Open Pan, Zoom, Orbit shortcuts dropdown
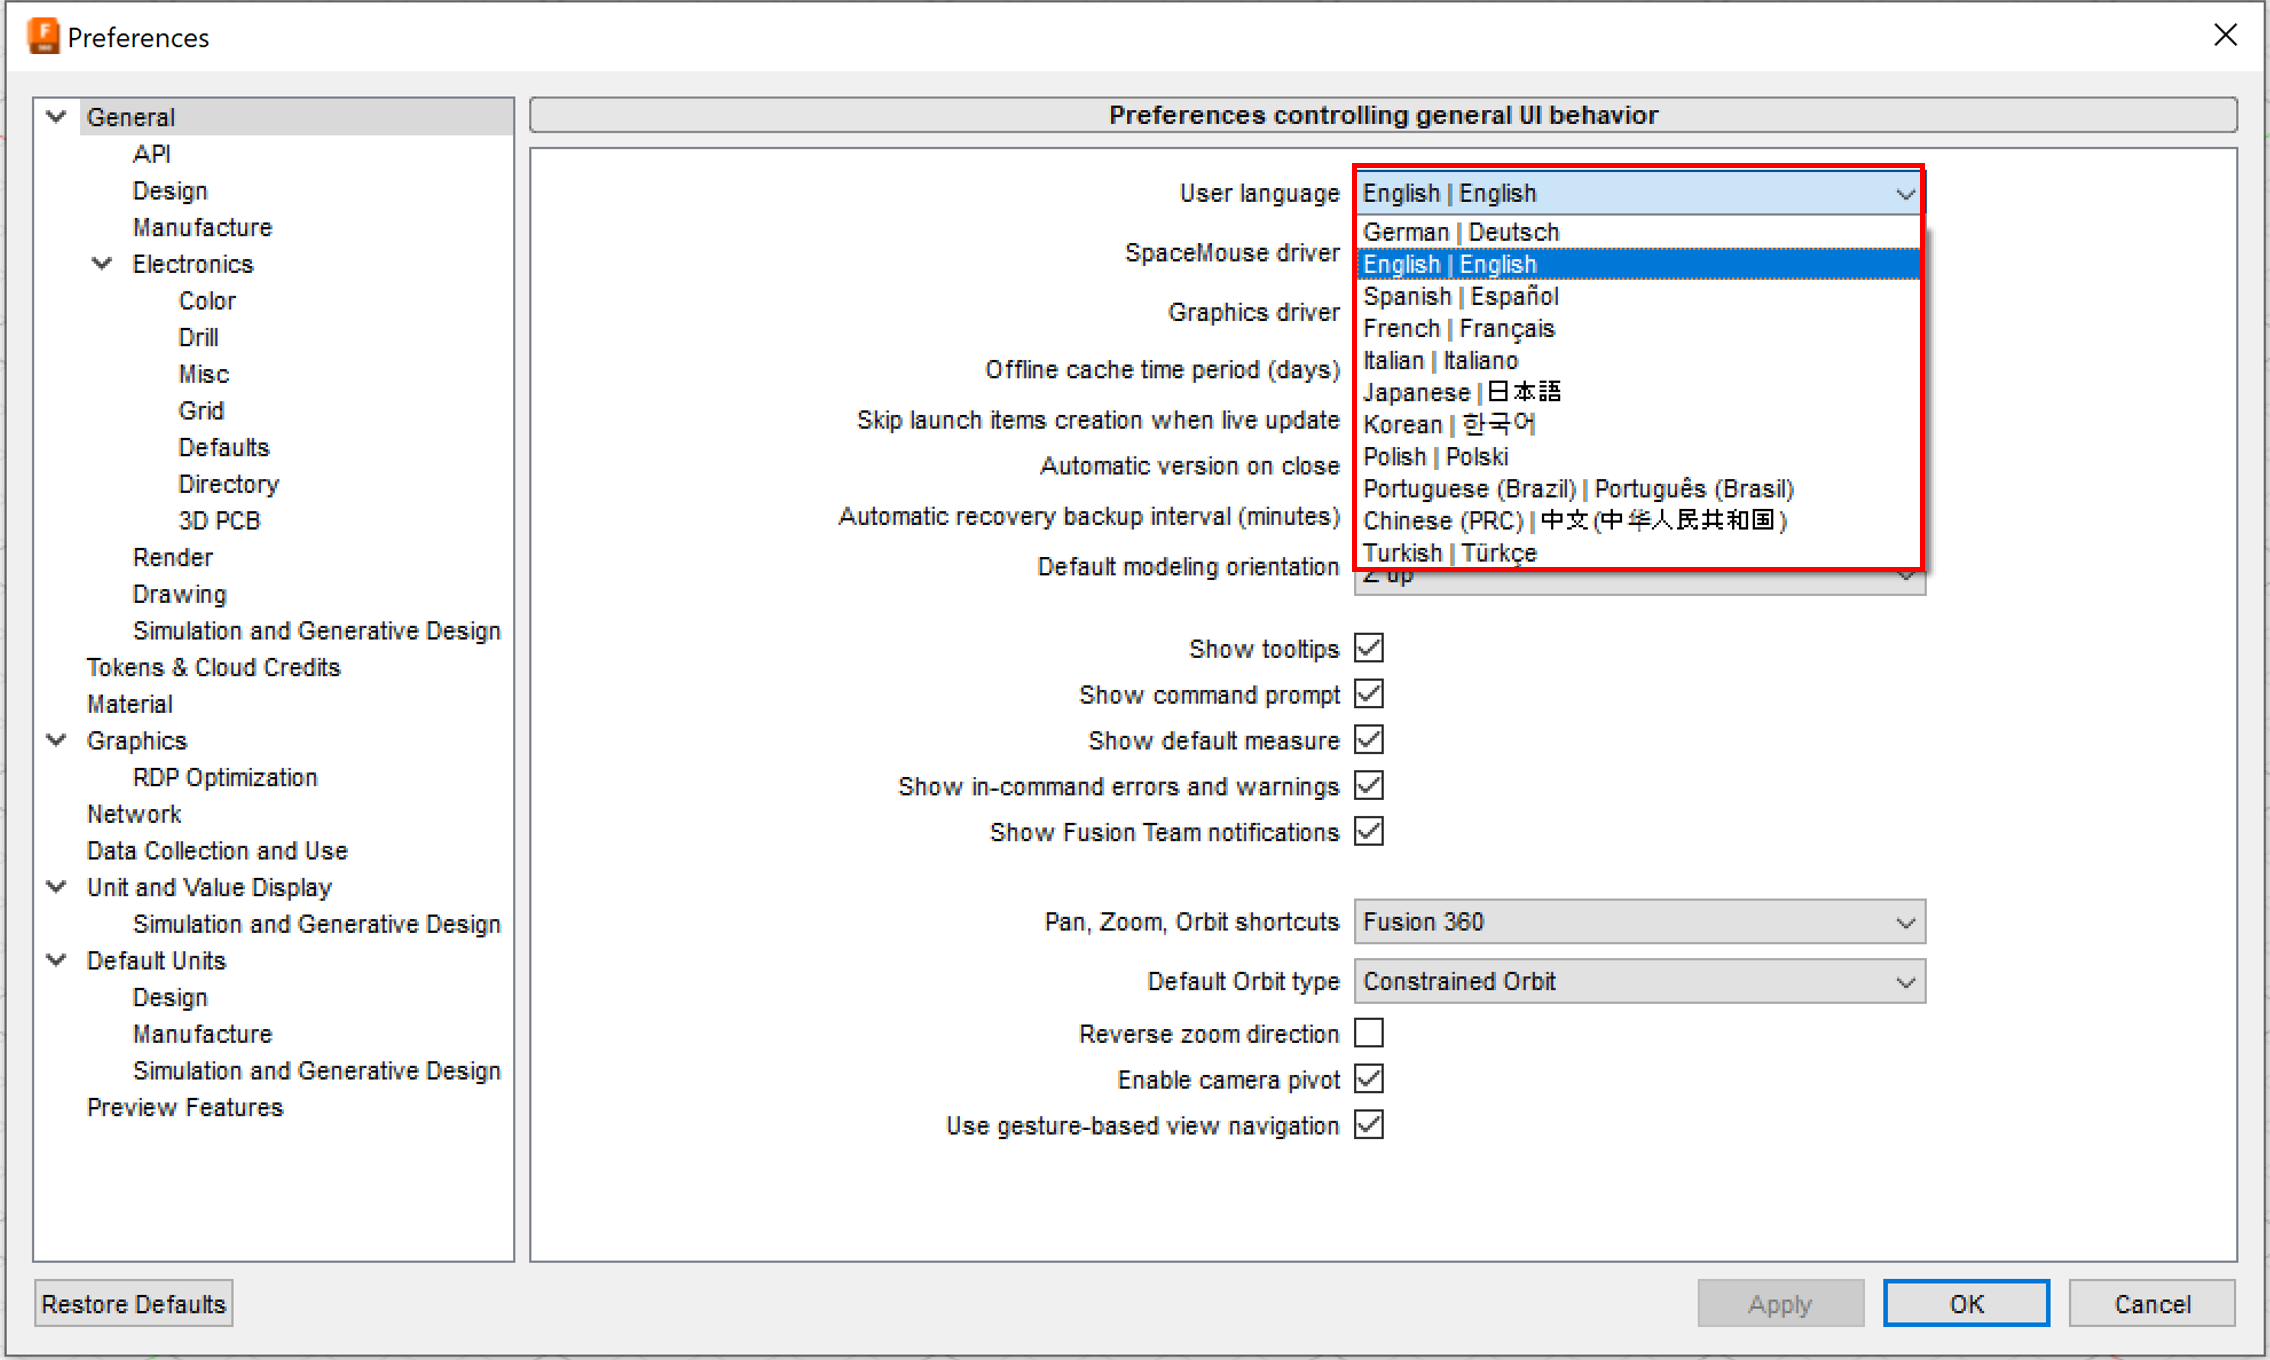 pos(1639,922)
